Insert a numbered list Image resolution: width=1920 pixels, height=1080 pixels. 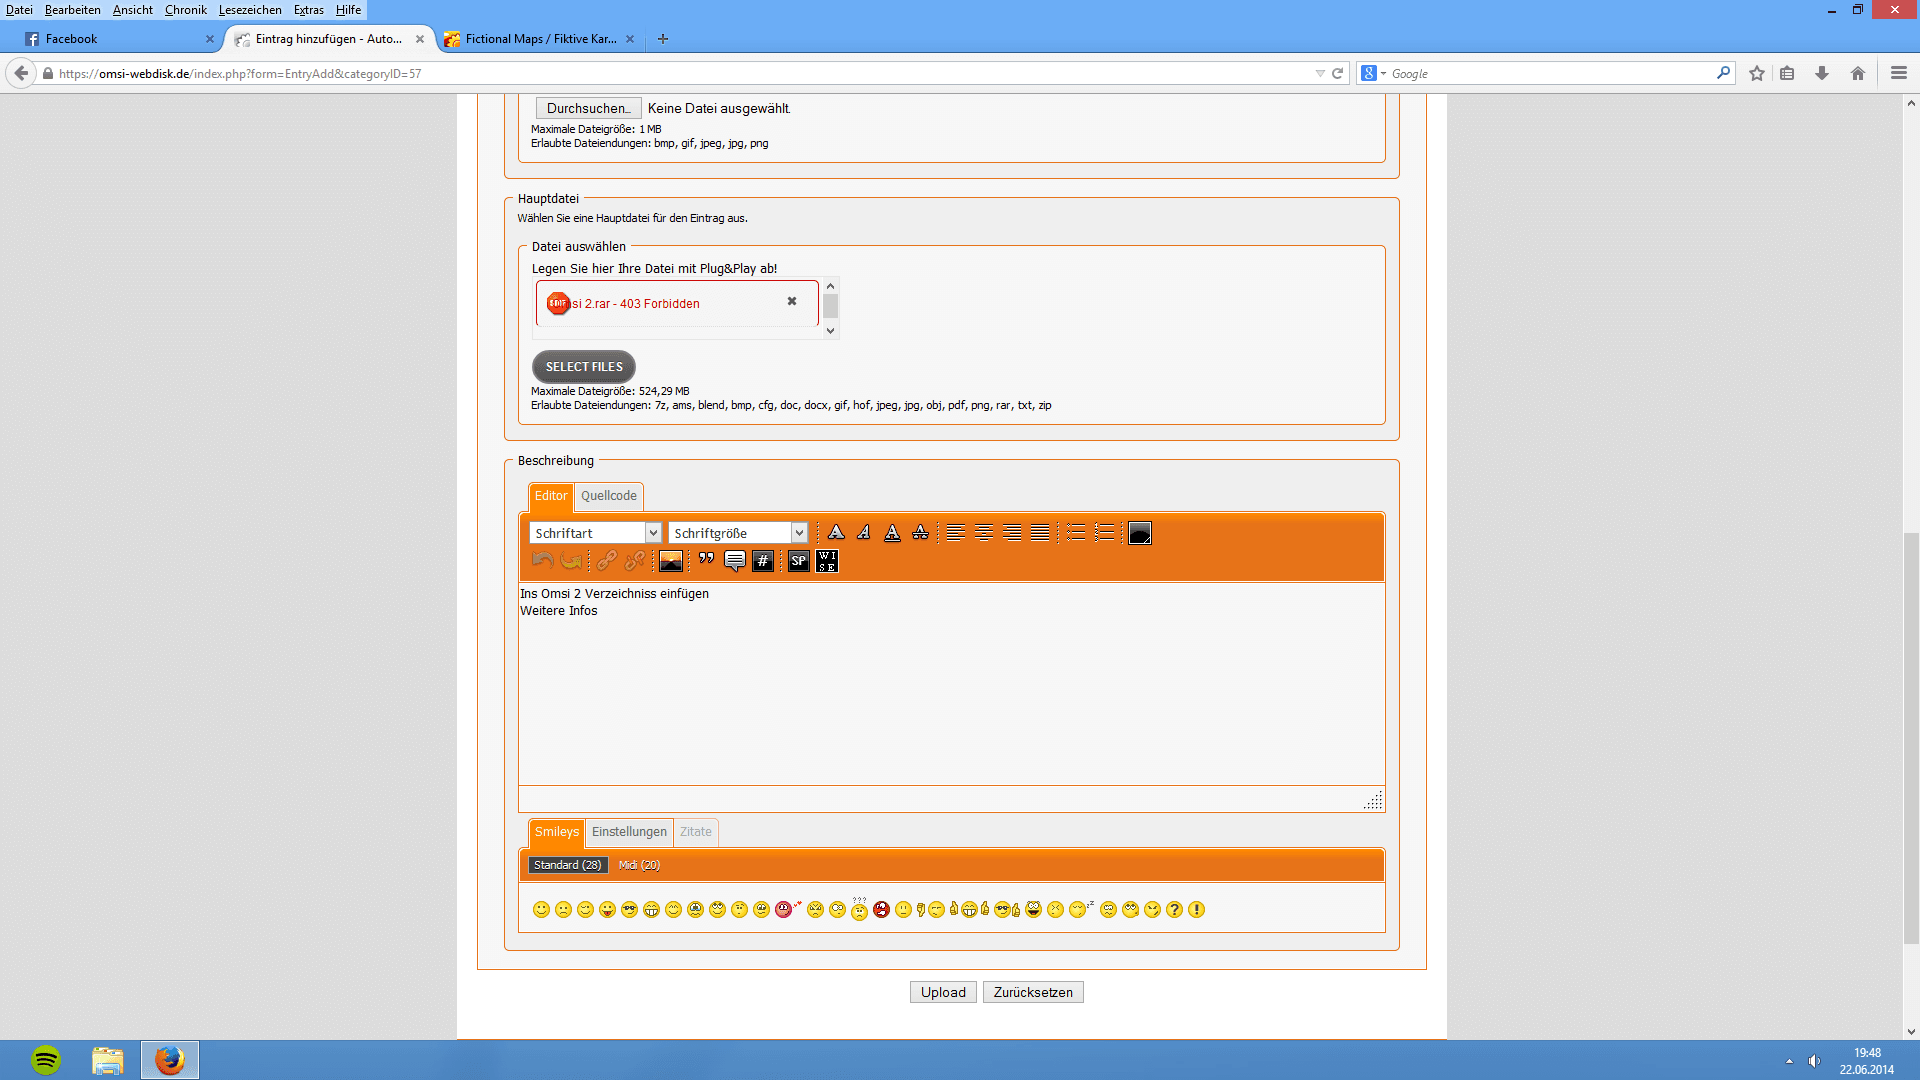click(1104, 533)
